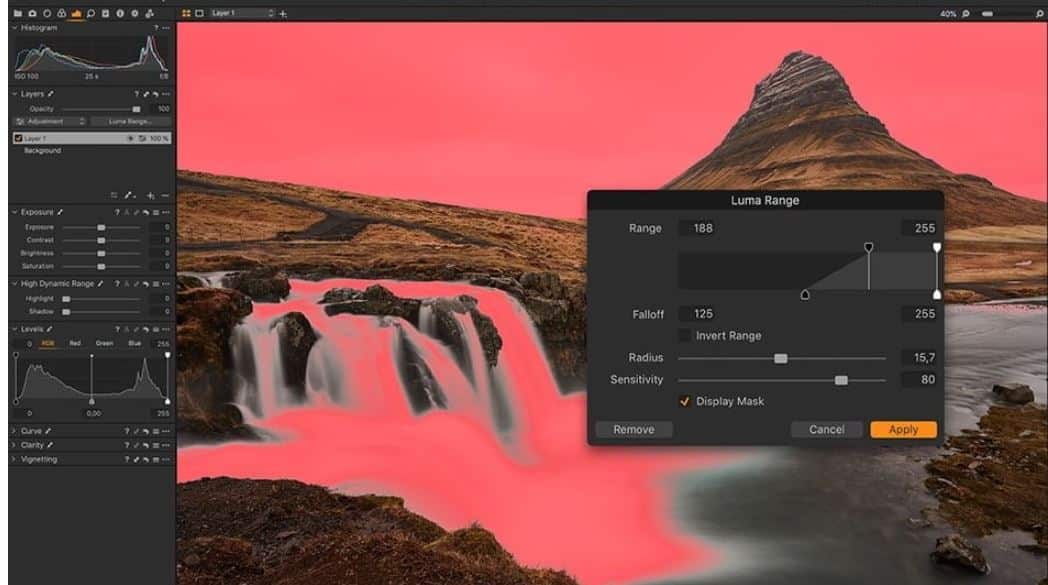Open Clarity panel more options menu

click(x=166, y=445)
